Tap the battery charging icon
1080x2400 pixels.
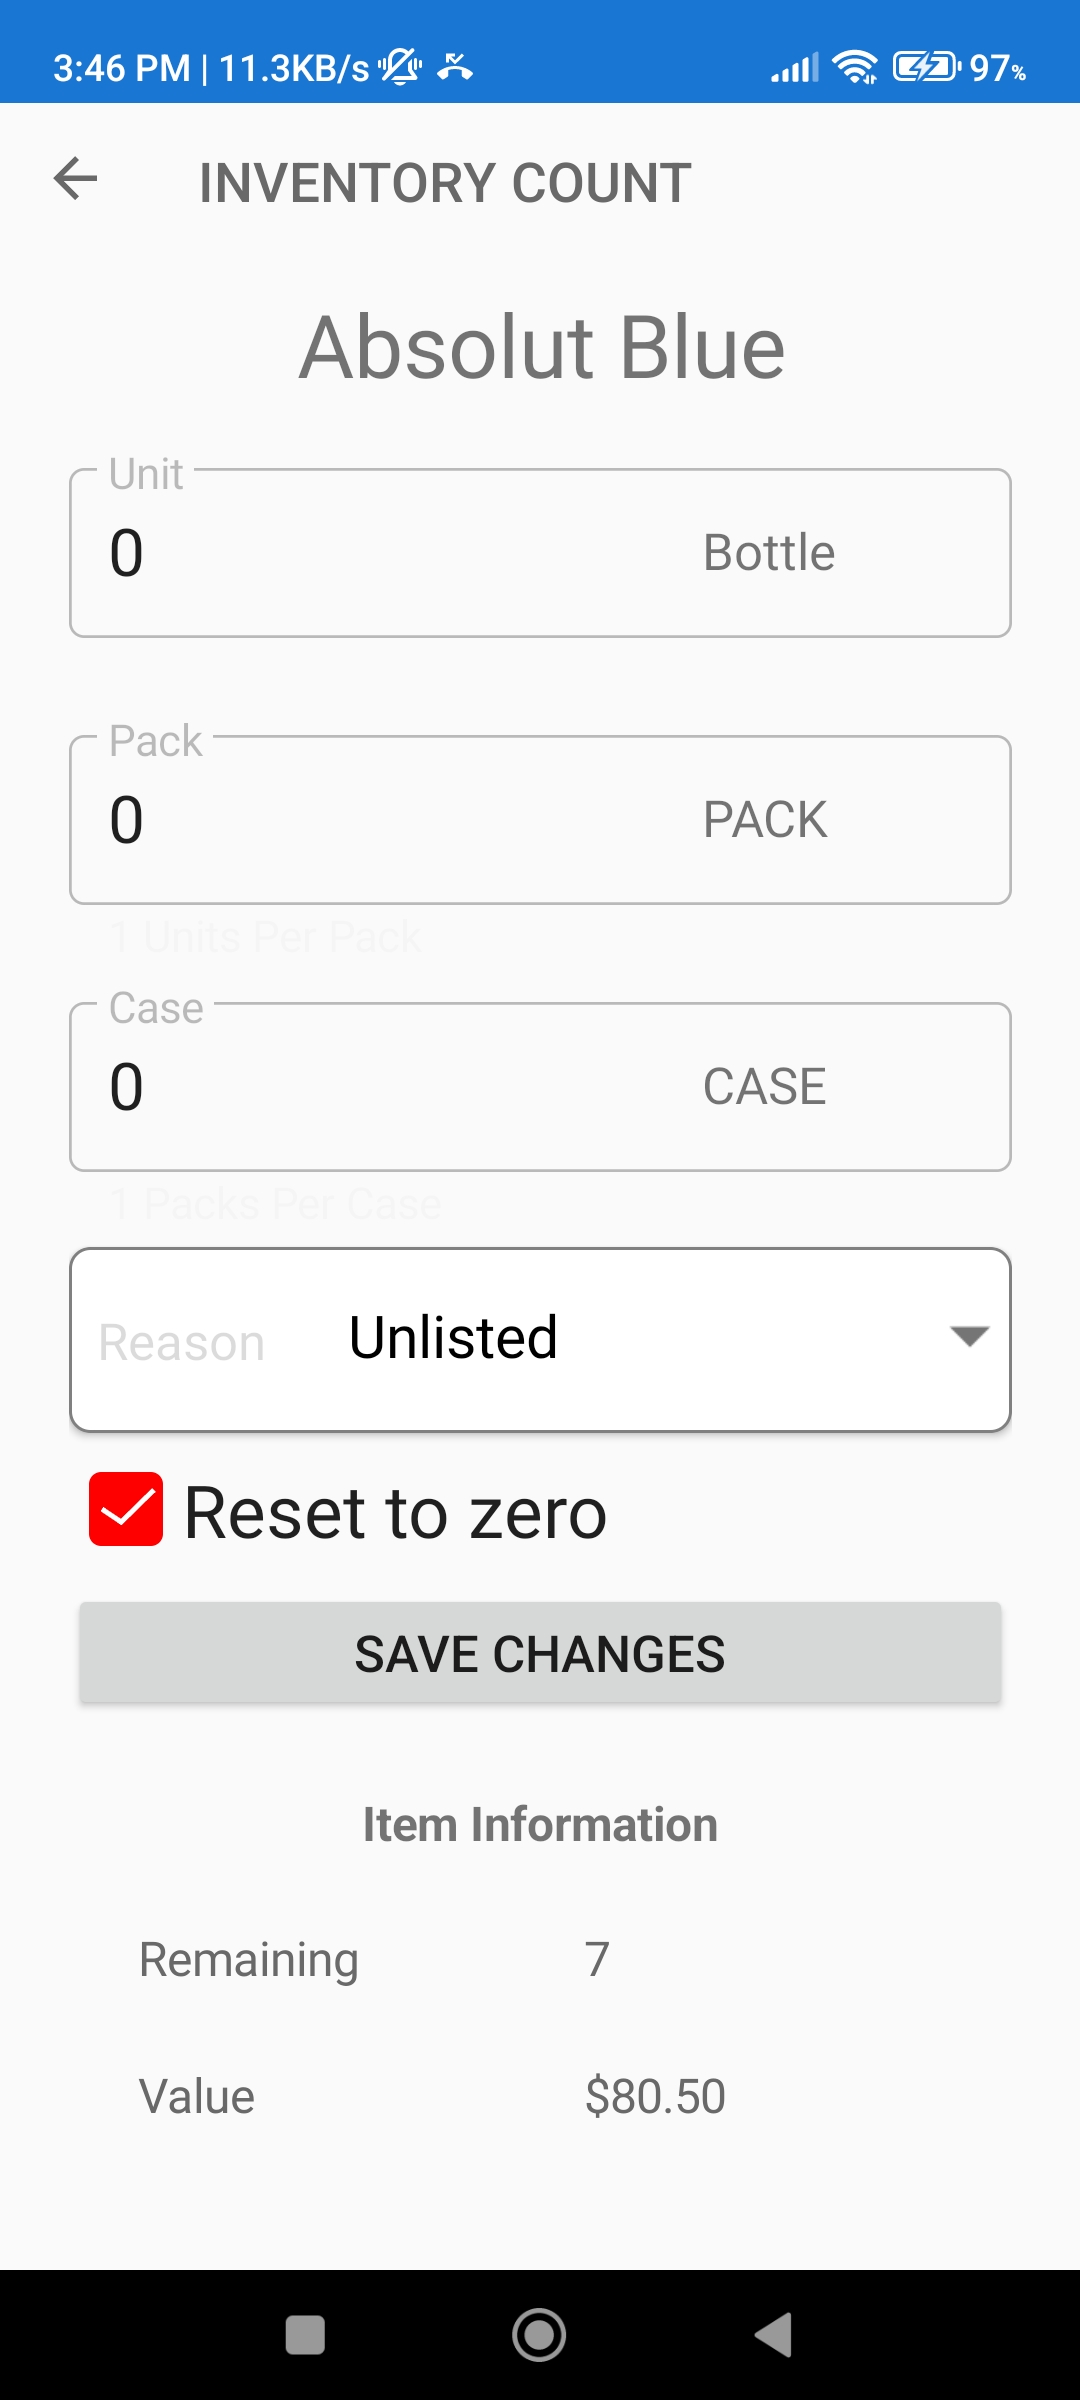pyautogui.click(x=925, y=68)
